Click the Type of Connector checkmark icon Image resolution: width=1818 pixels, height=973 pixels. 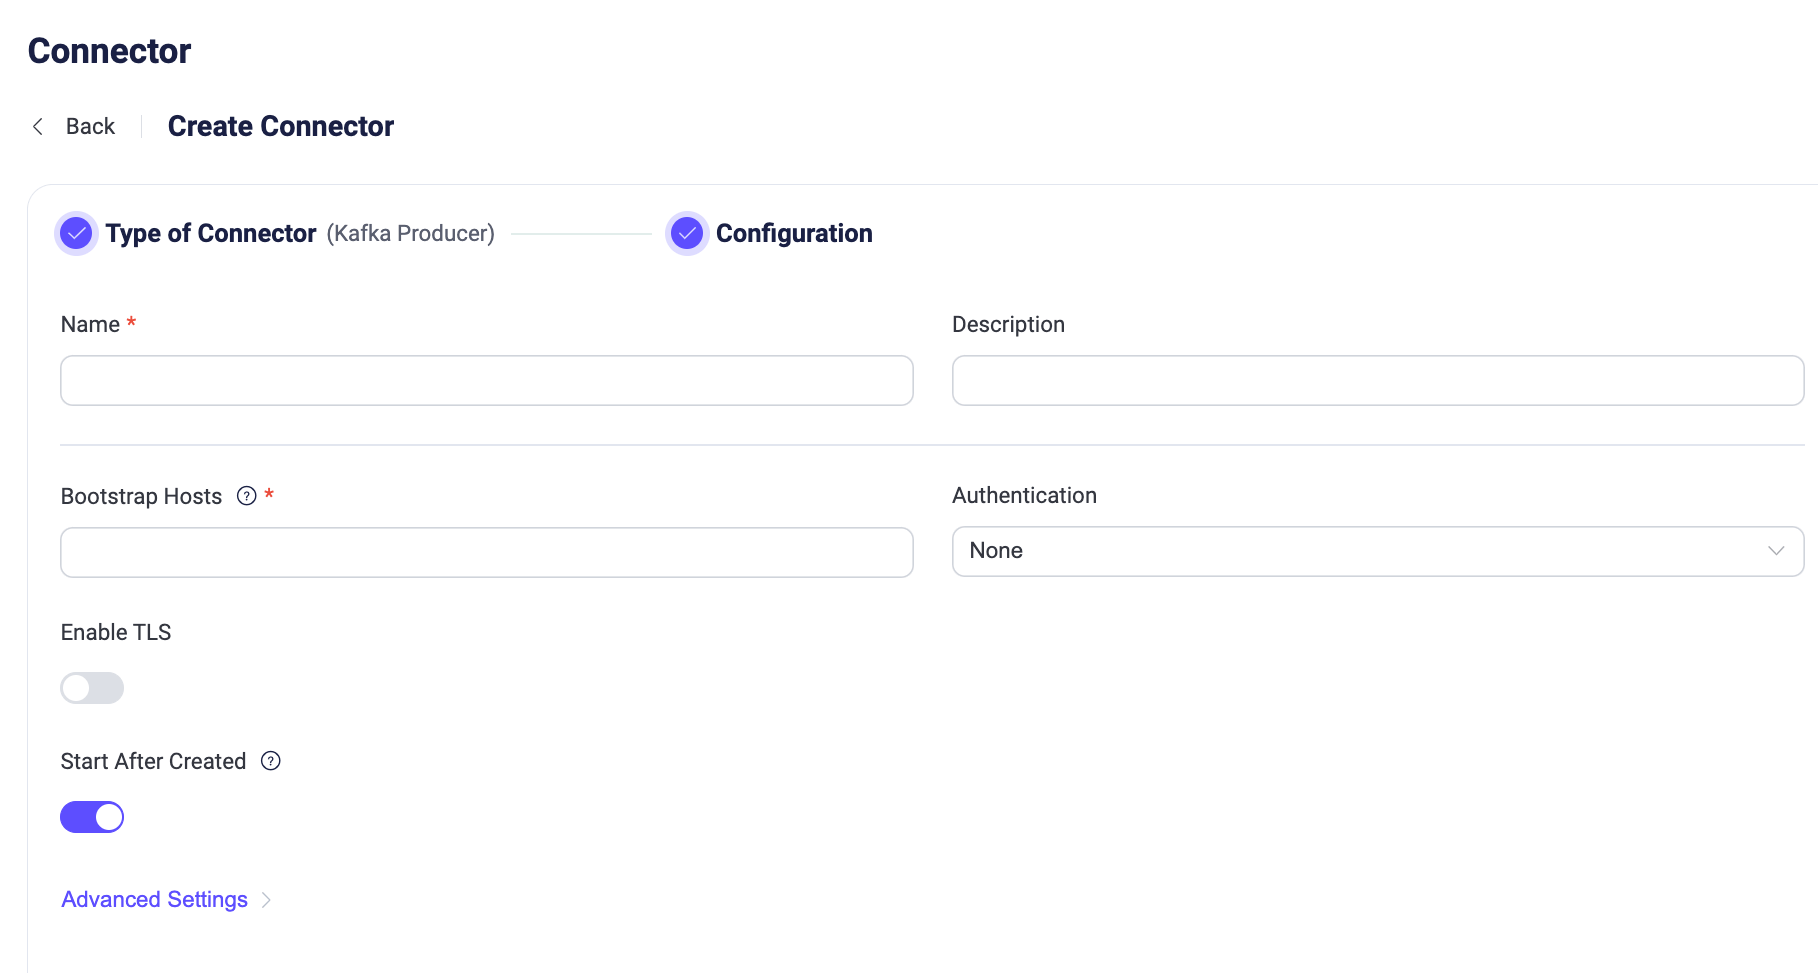76,234
